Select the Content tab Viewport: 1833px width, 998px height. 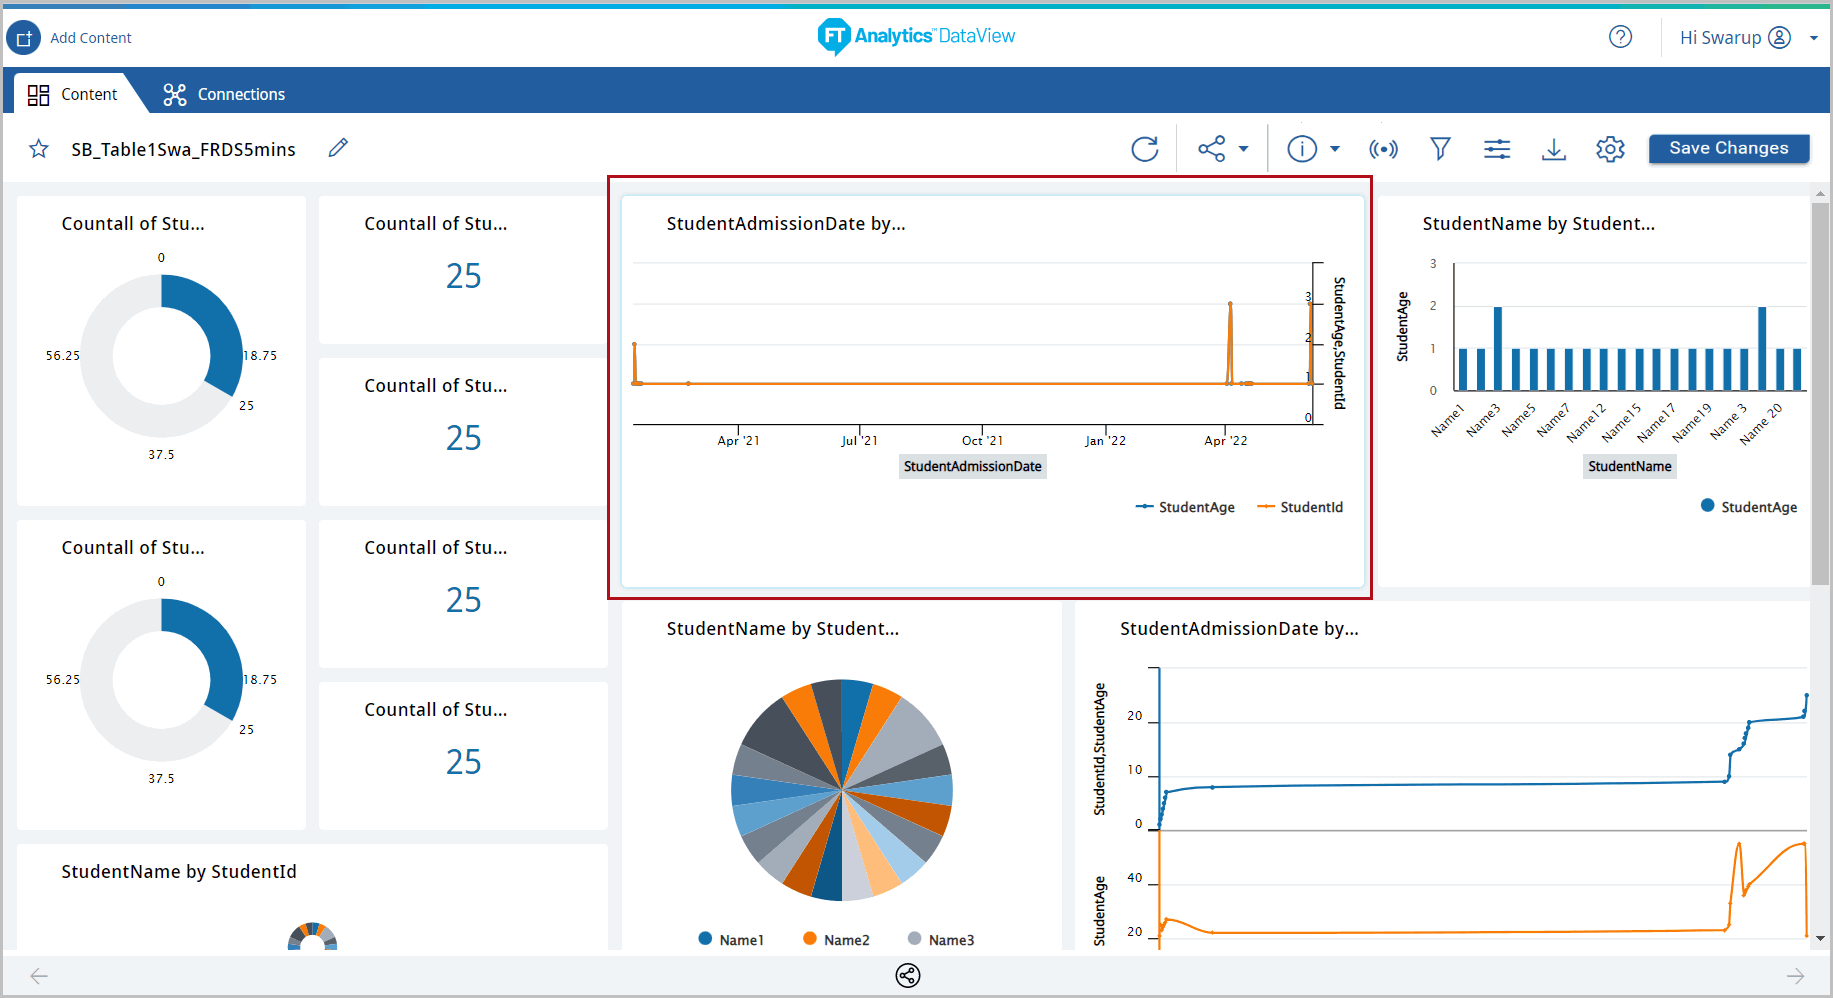73,94
